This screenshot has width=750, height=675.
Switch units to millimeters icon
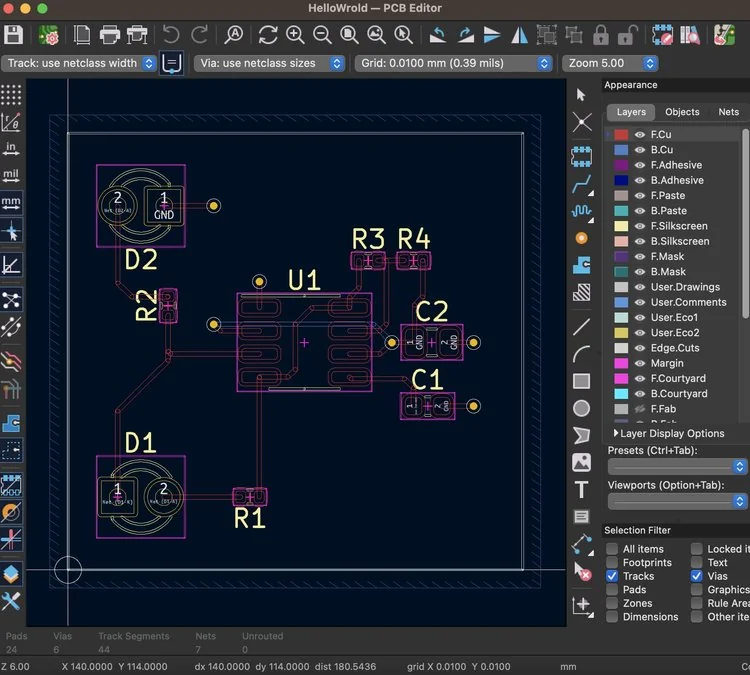pyautogui.click(x=11, y=203)
